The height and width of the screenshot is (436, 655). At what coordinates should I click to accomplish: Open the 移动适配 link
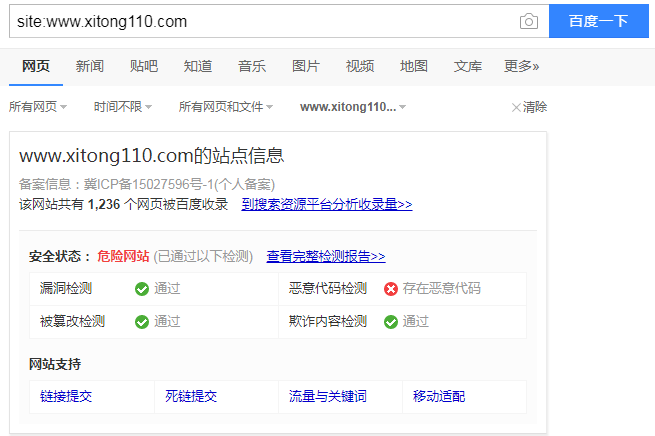pyautogui.click(x=439, y=396)
